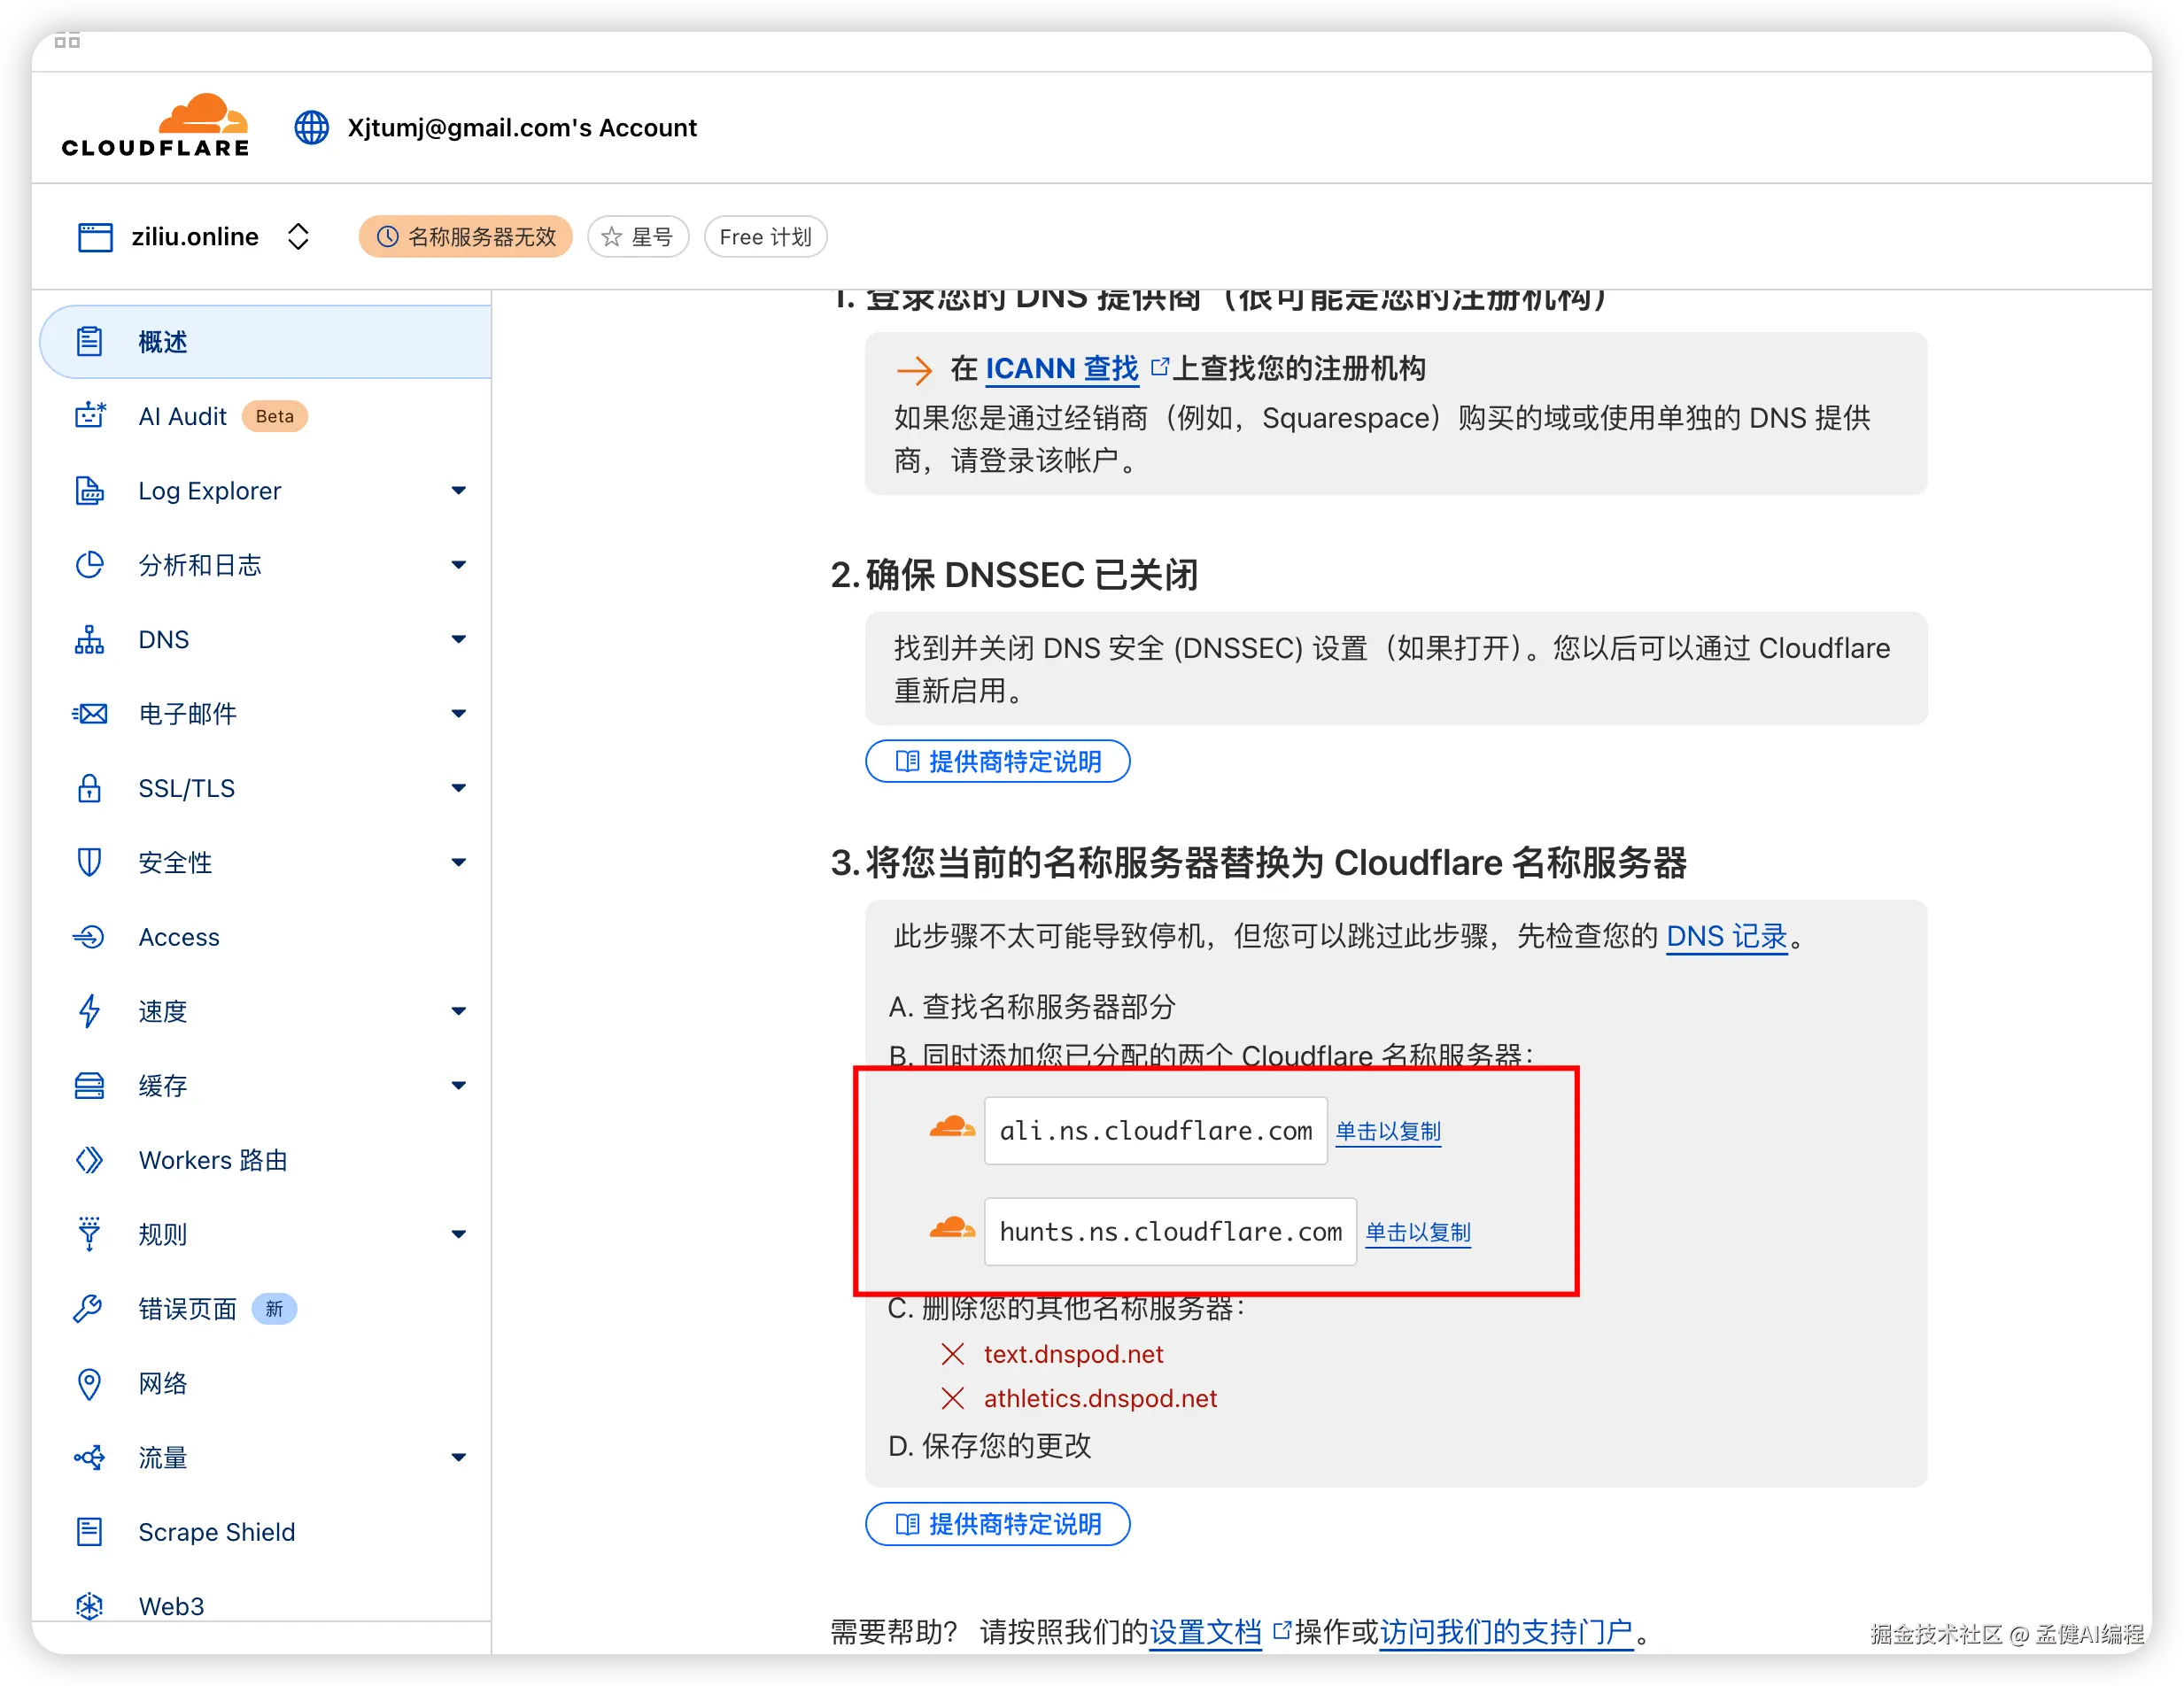
Task: Expand the Log Explorer menu arrow
Action: click(x=458, y=491)
